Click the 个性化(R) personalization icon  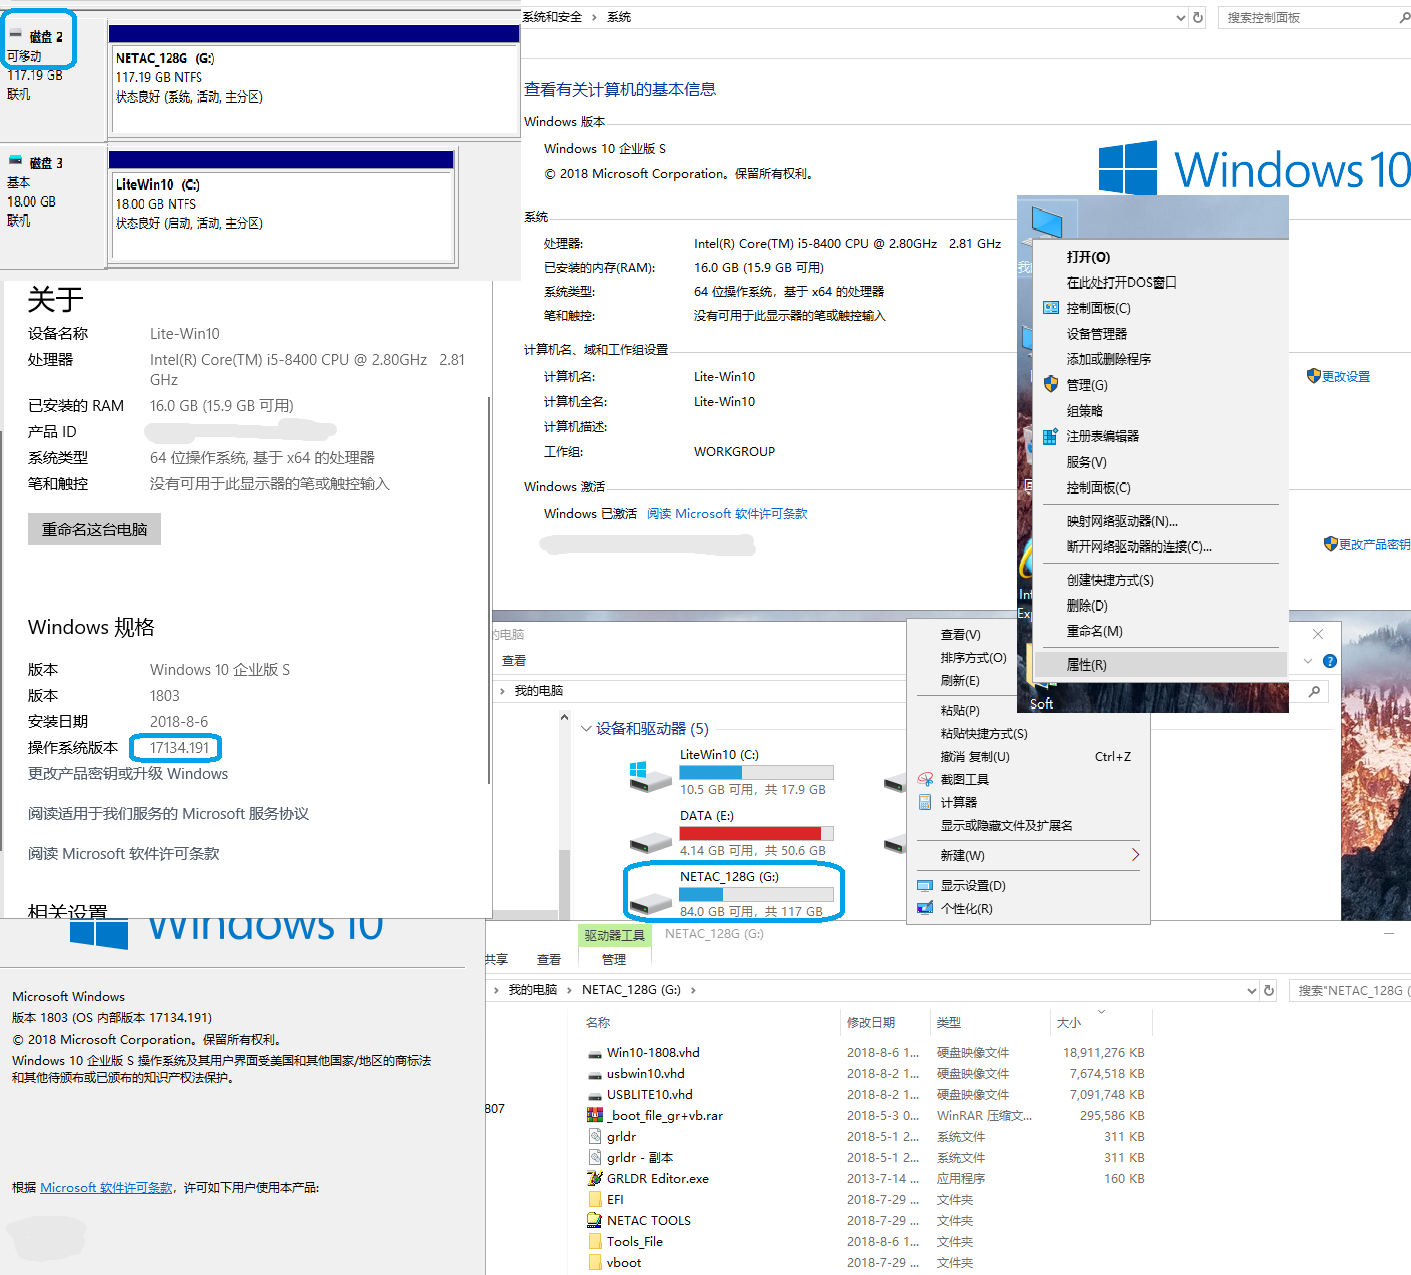[925, 908]
